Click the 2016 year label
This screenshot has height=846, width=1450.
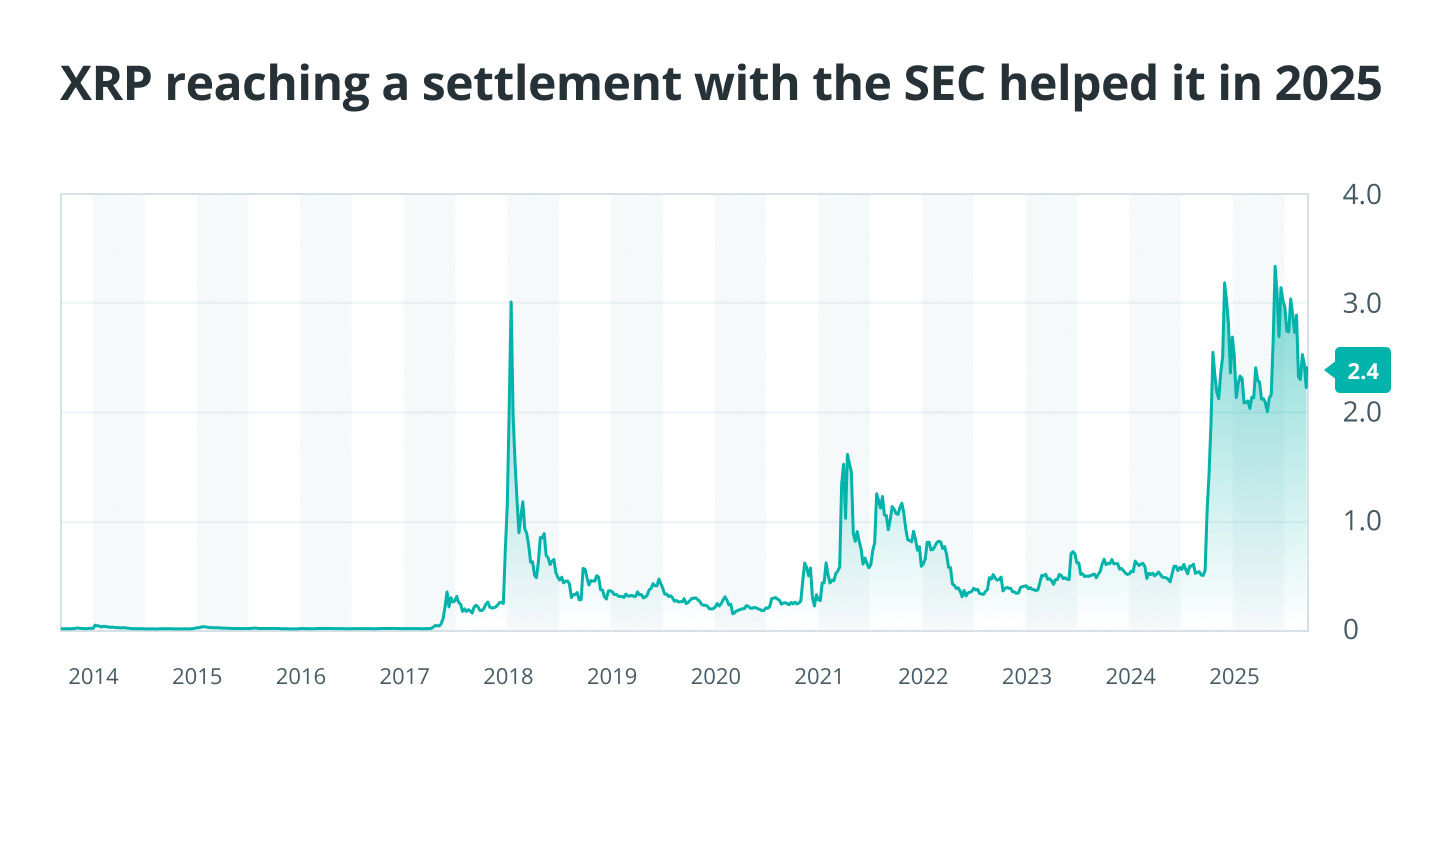[x=301, y=677]
